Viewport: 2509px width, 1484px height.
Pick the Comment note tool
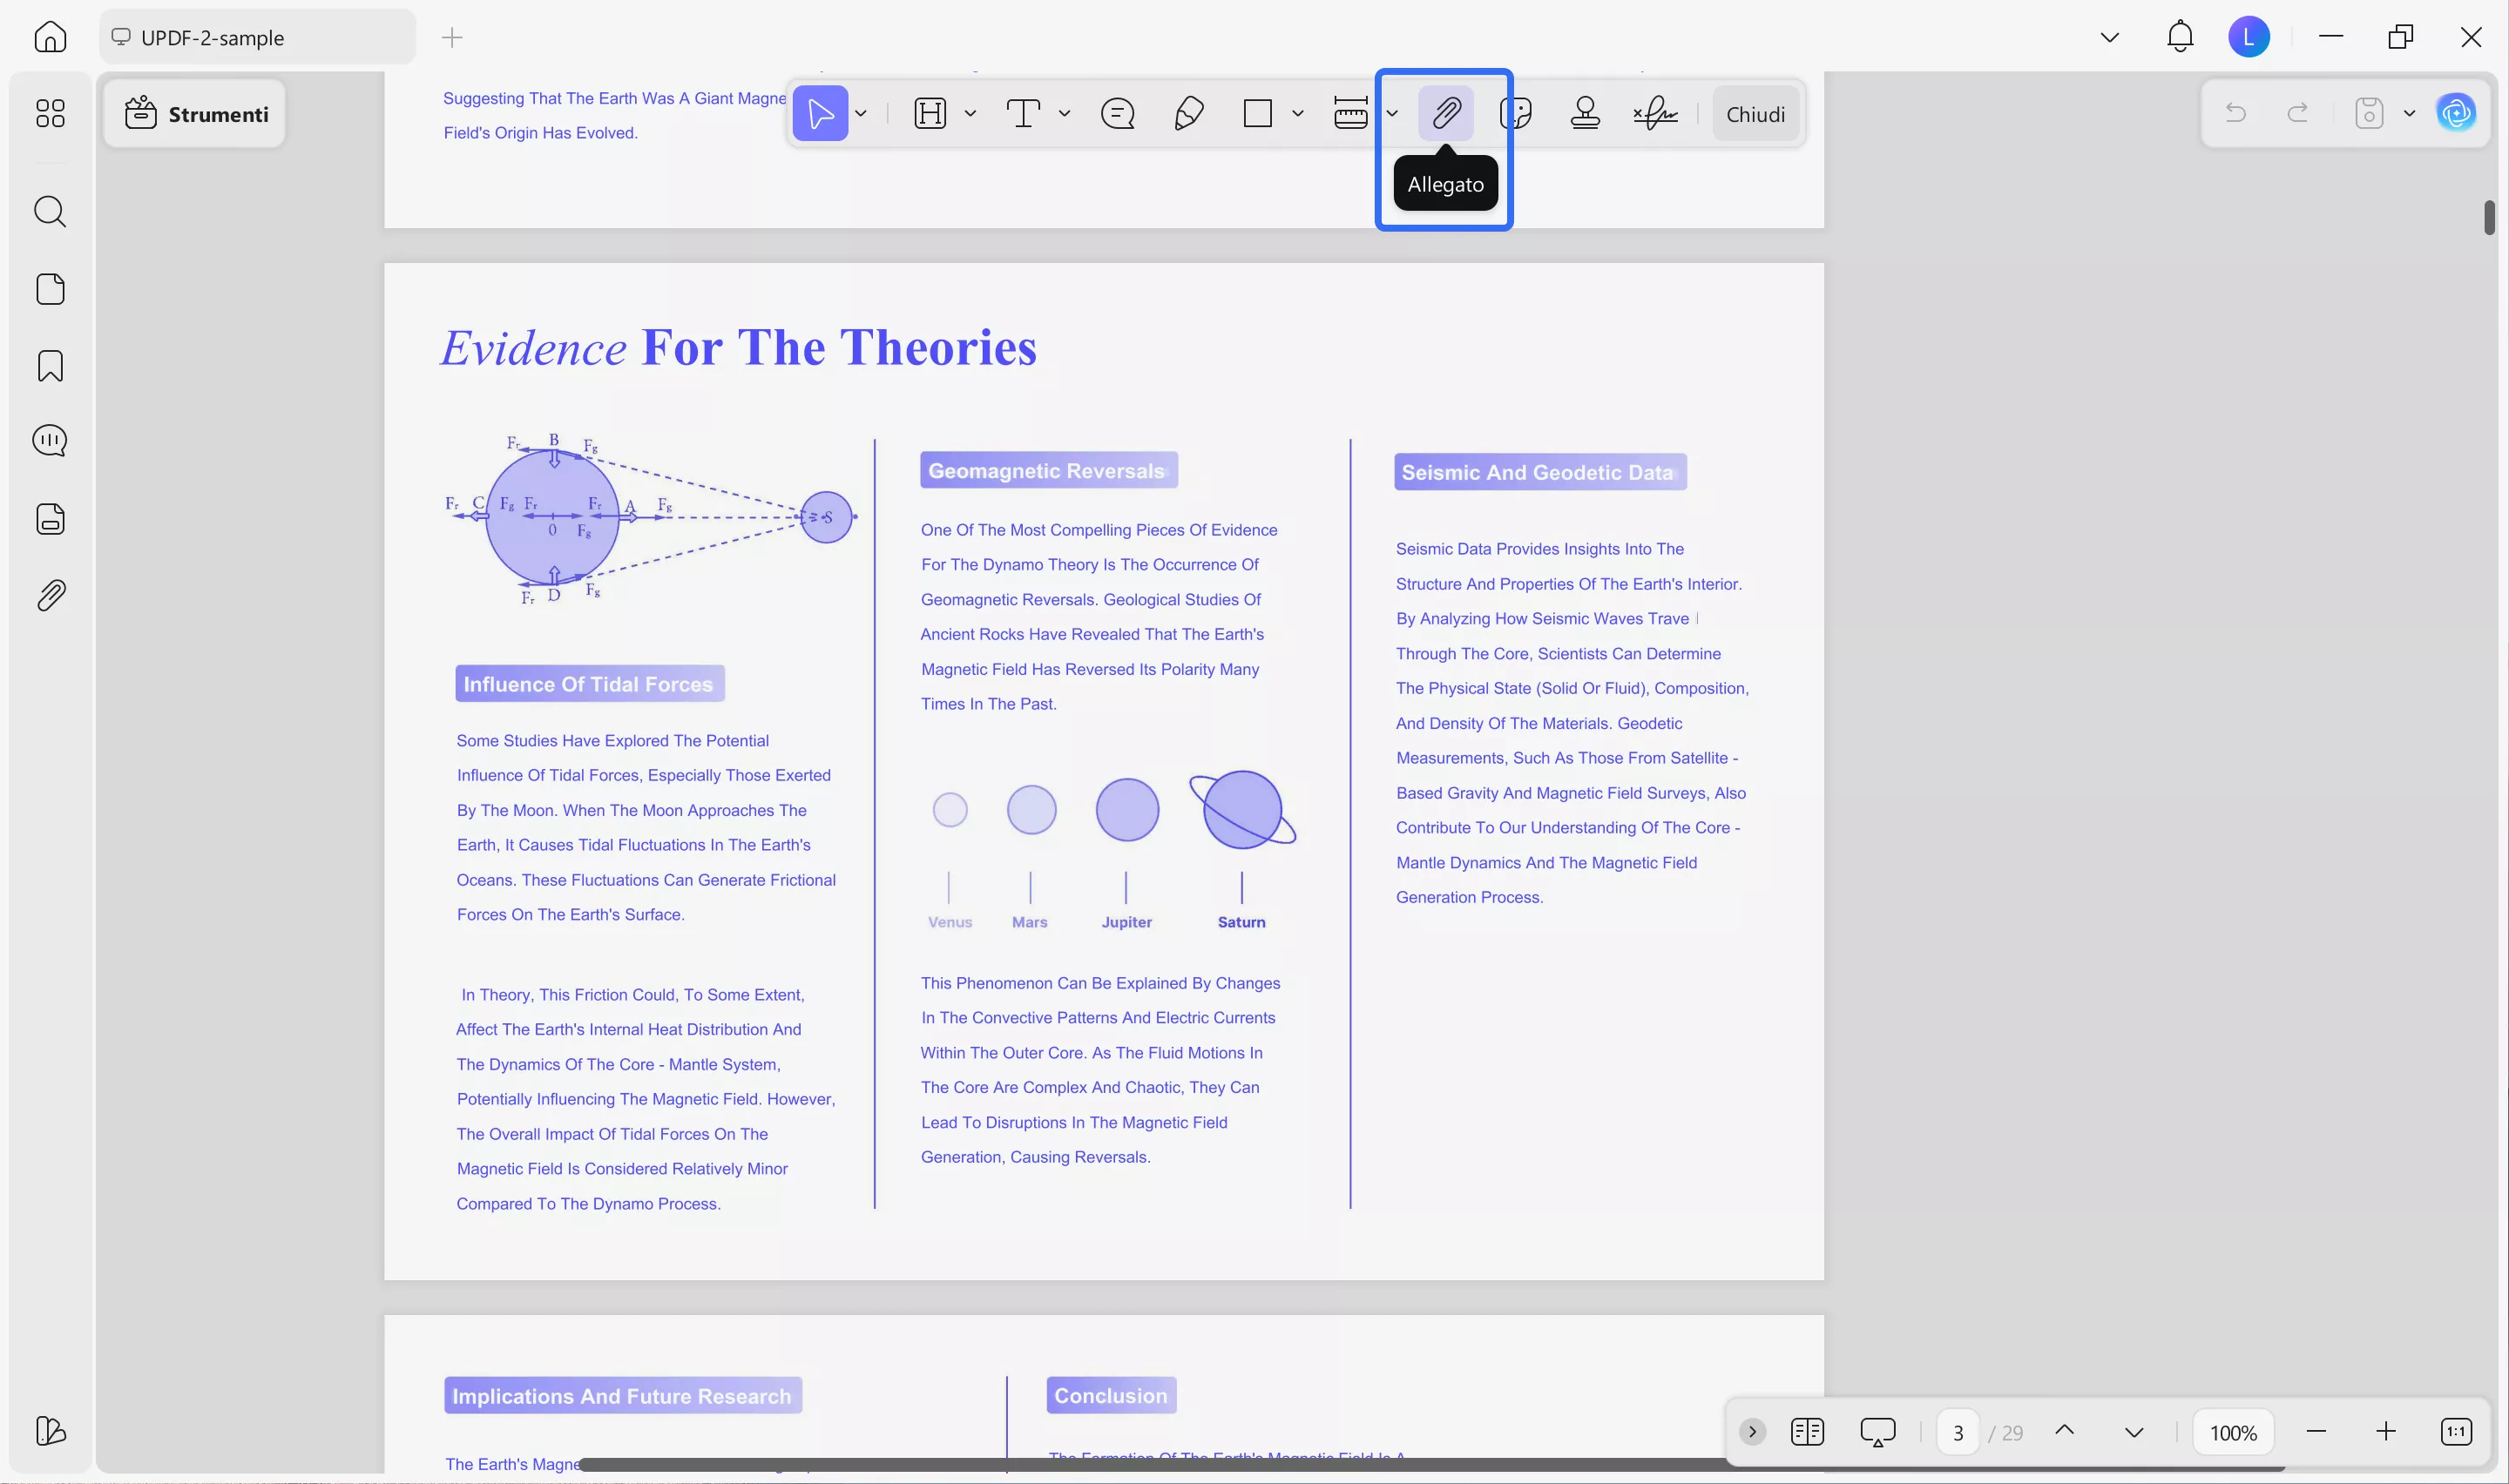[x=1117, y=113]
